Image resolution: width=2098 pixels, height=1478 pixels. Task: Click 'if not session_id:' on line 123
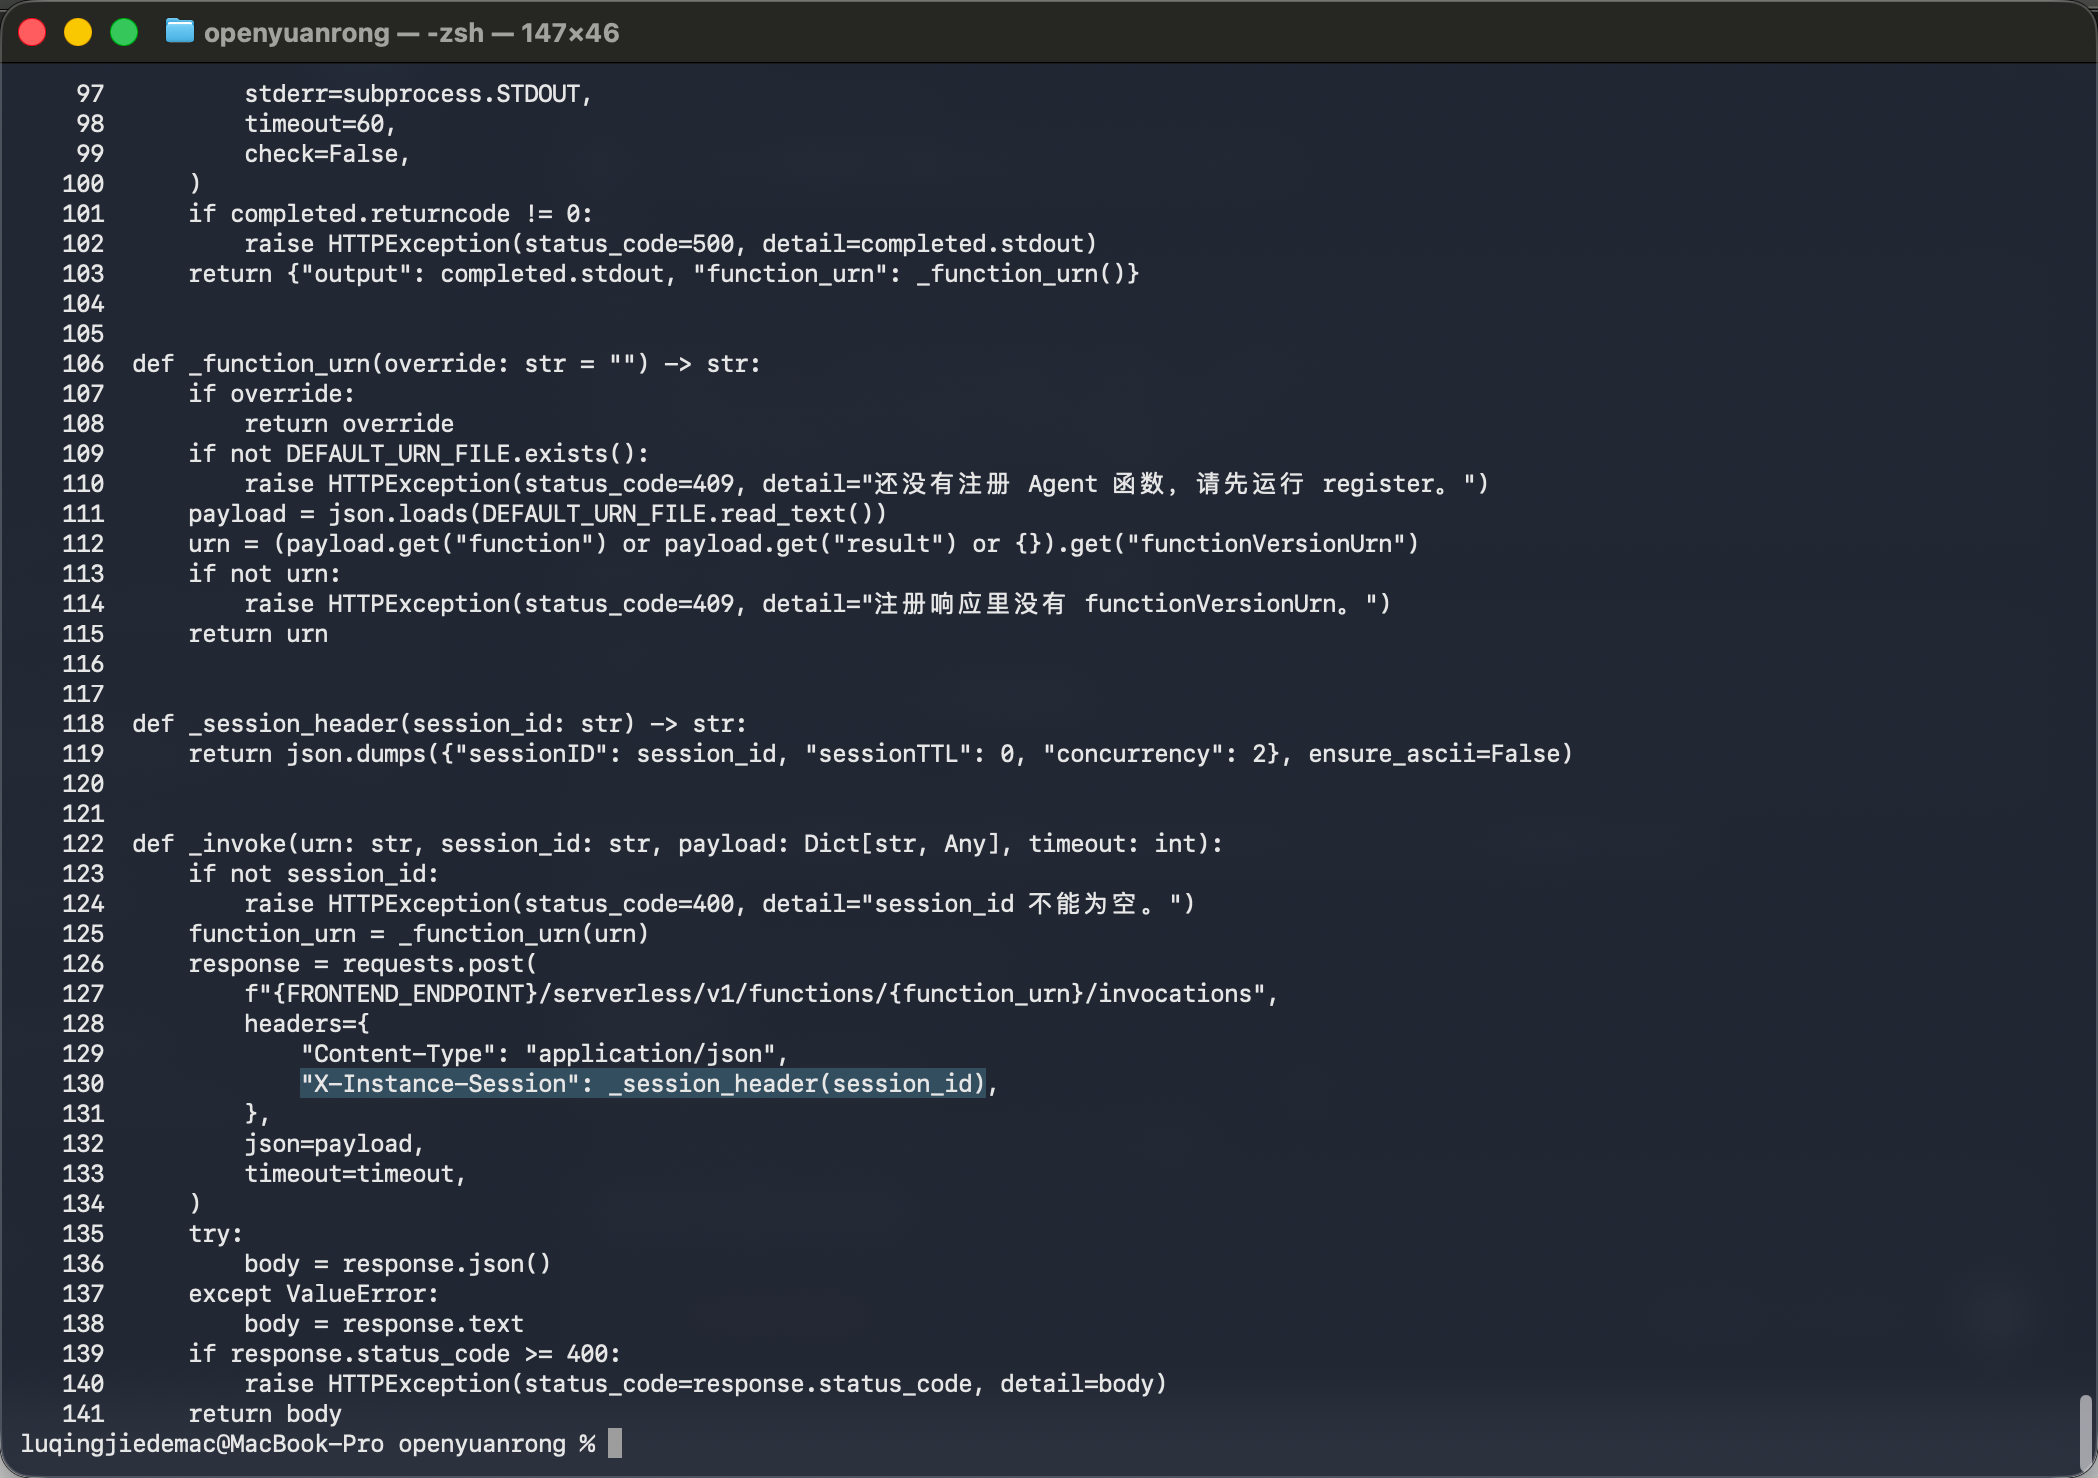coord(314,874)
